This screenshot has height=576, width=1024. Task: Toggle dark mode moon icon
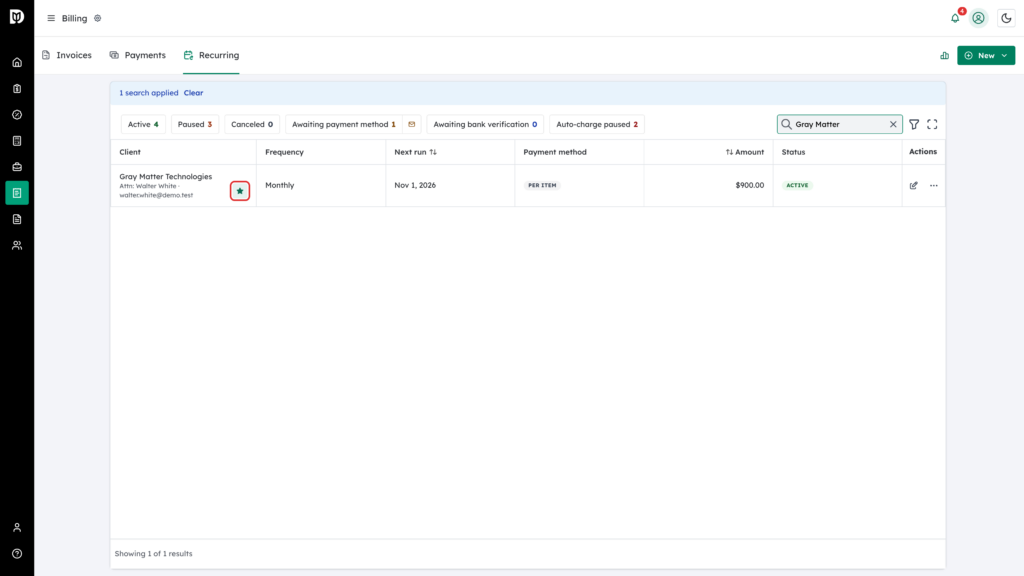[x=1006, y=18]
